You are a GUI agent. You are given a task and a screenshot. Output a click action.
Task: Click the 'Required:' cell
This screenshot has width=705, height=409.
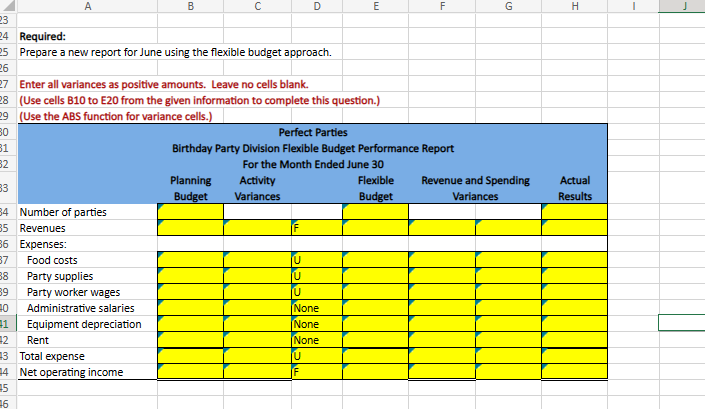tap(43, 36)
